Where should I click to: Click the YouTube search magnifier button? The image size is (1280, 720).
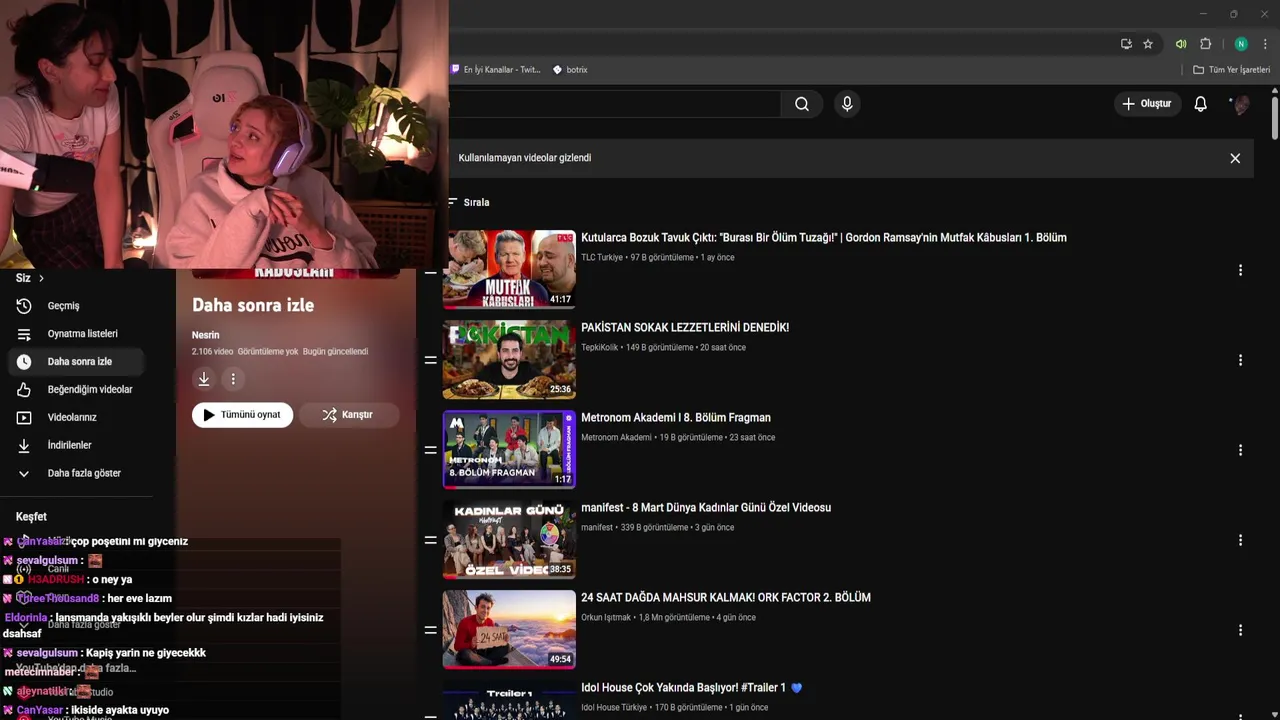[802, 104]
